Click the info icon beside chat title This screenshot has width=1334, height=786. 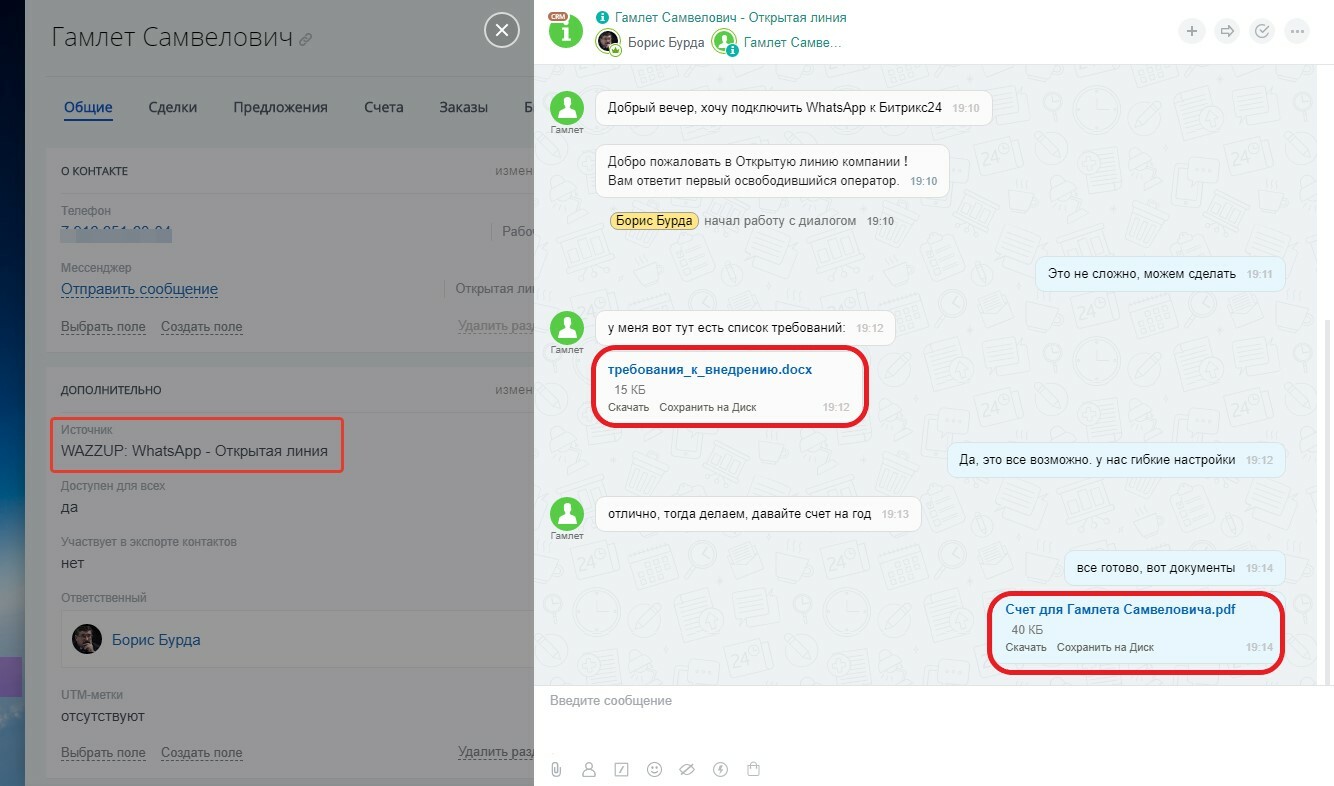[x=602, y=18]
